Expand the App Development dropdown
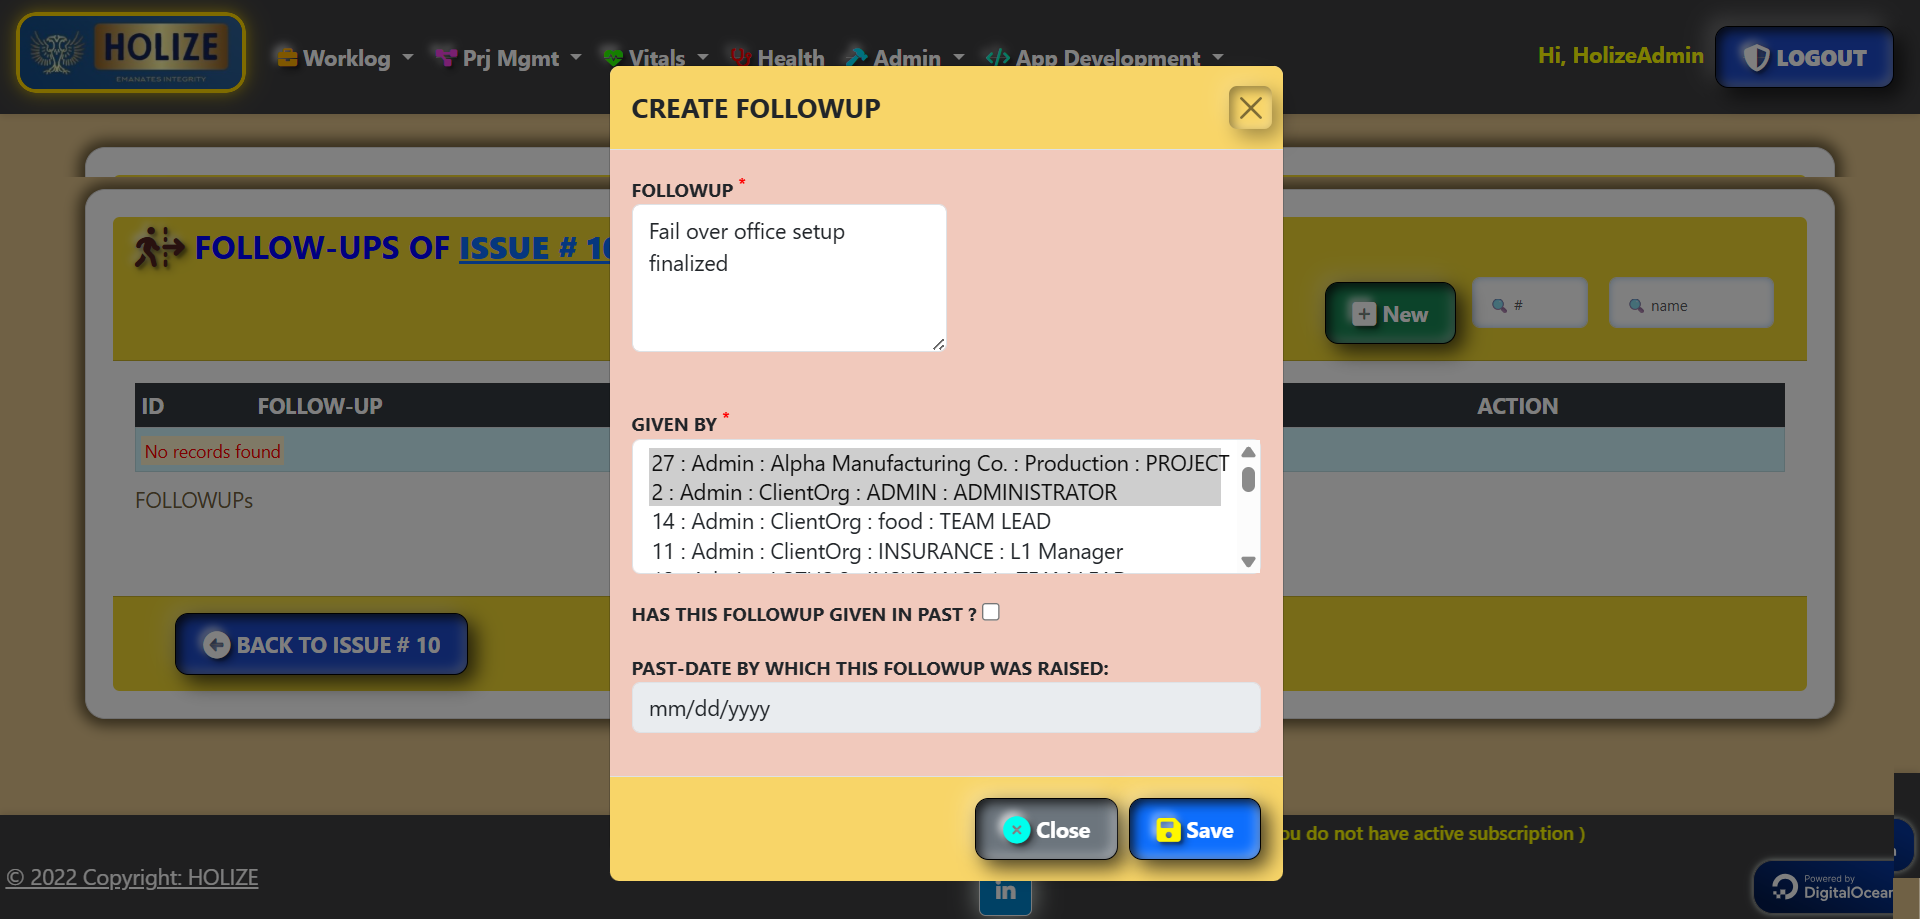Image resolution: width=1920 pixels, height=919 pixels. coord(1107,58)
